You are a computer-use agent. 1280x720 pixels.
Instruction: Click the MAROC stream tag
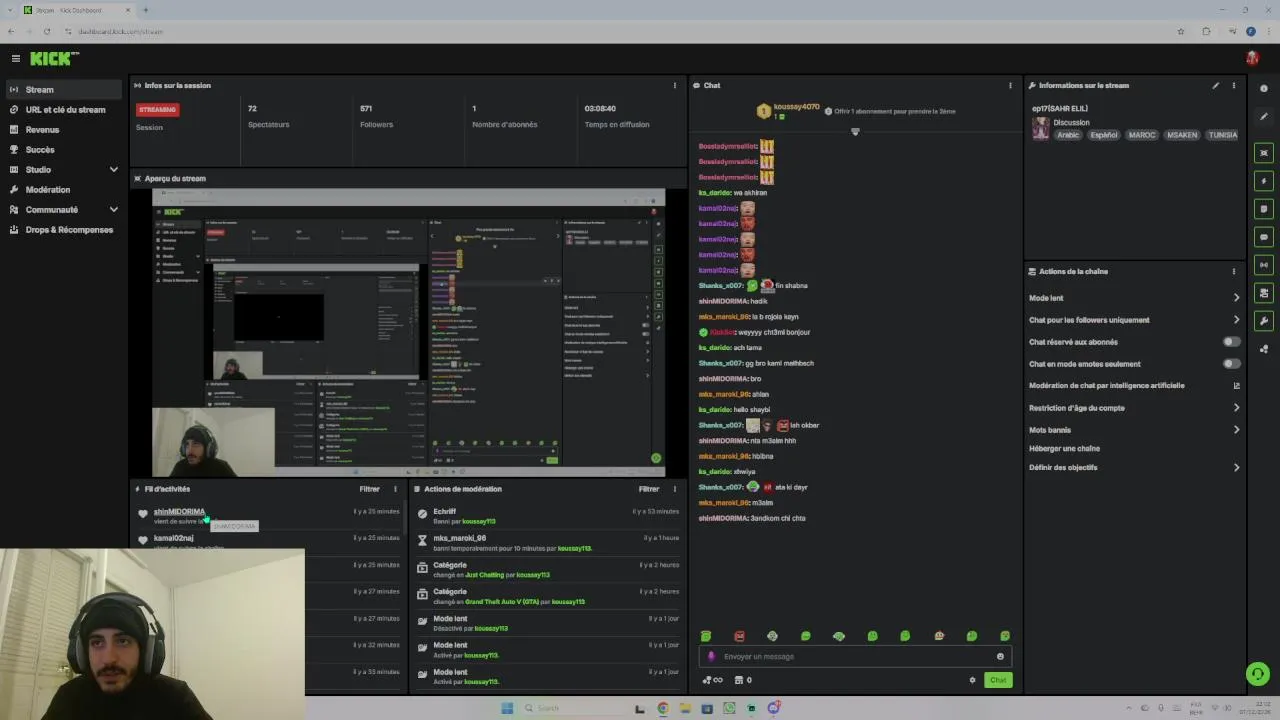pyautogui.click(x=1141, y=135)
